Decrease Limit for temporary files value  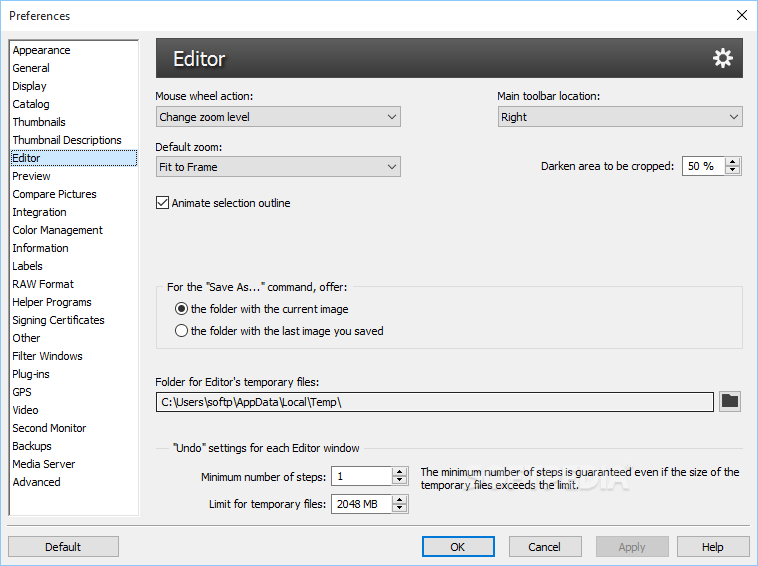pyautogui.click(x=399, y=508)
